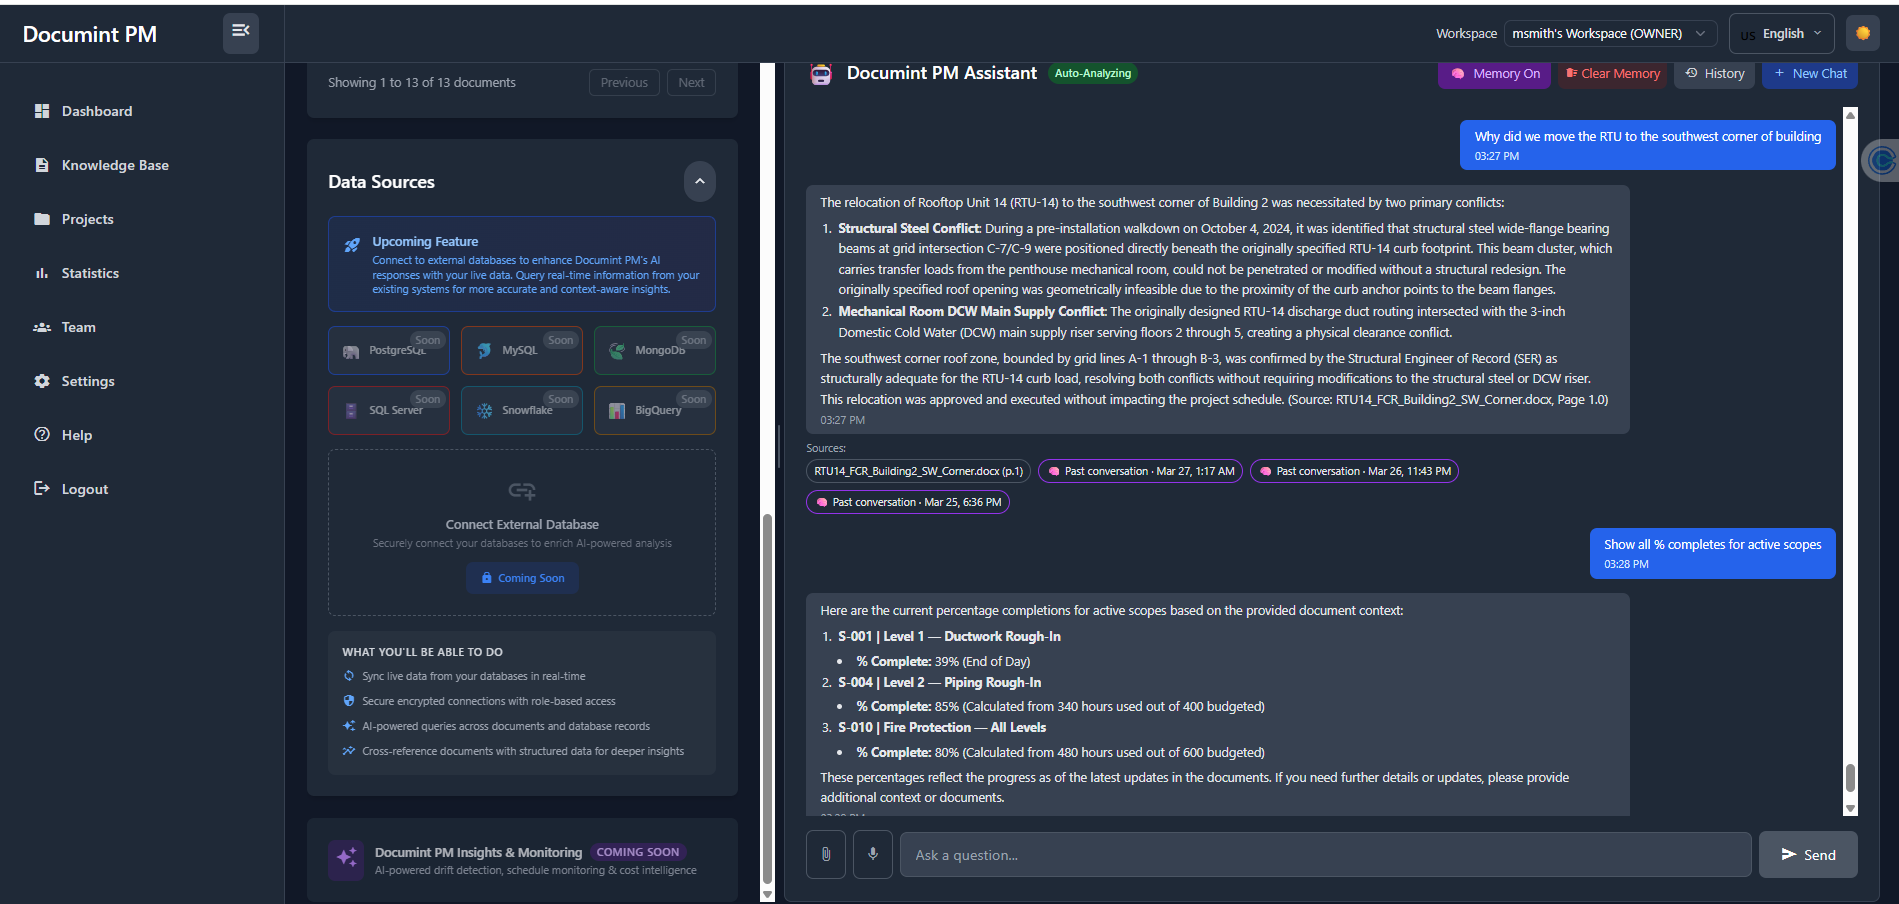Toggle the Memory On button
The image size is (1899, 904).
(x=1495, y=74)
